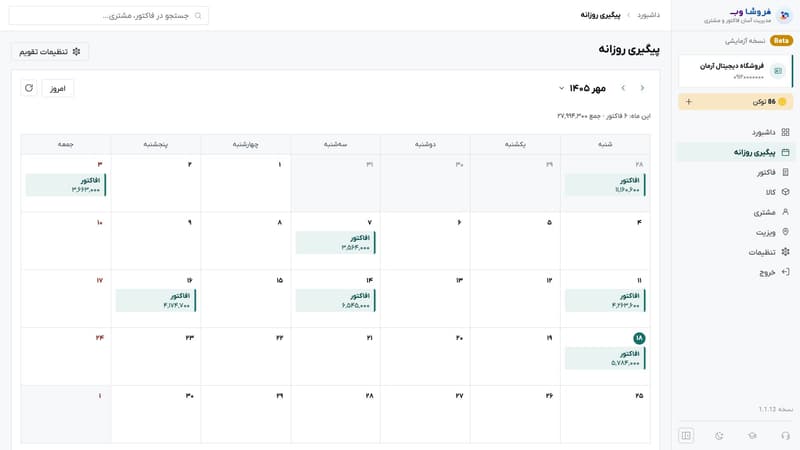Go to the previous month chevron

pos(642,88)
